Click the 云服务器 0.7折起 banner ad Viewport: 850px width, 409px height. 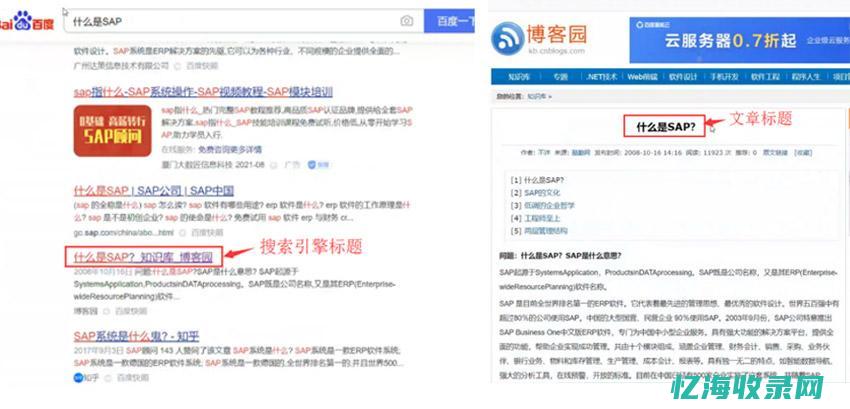735,40
